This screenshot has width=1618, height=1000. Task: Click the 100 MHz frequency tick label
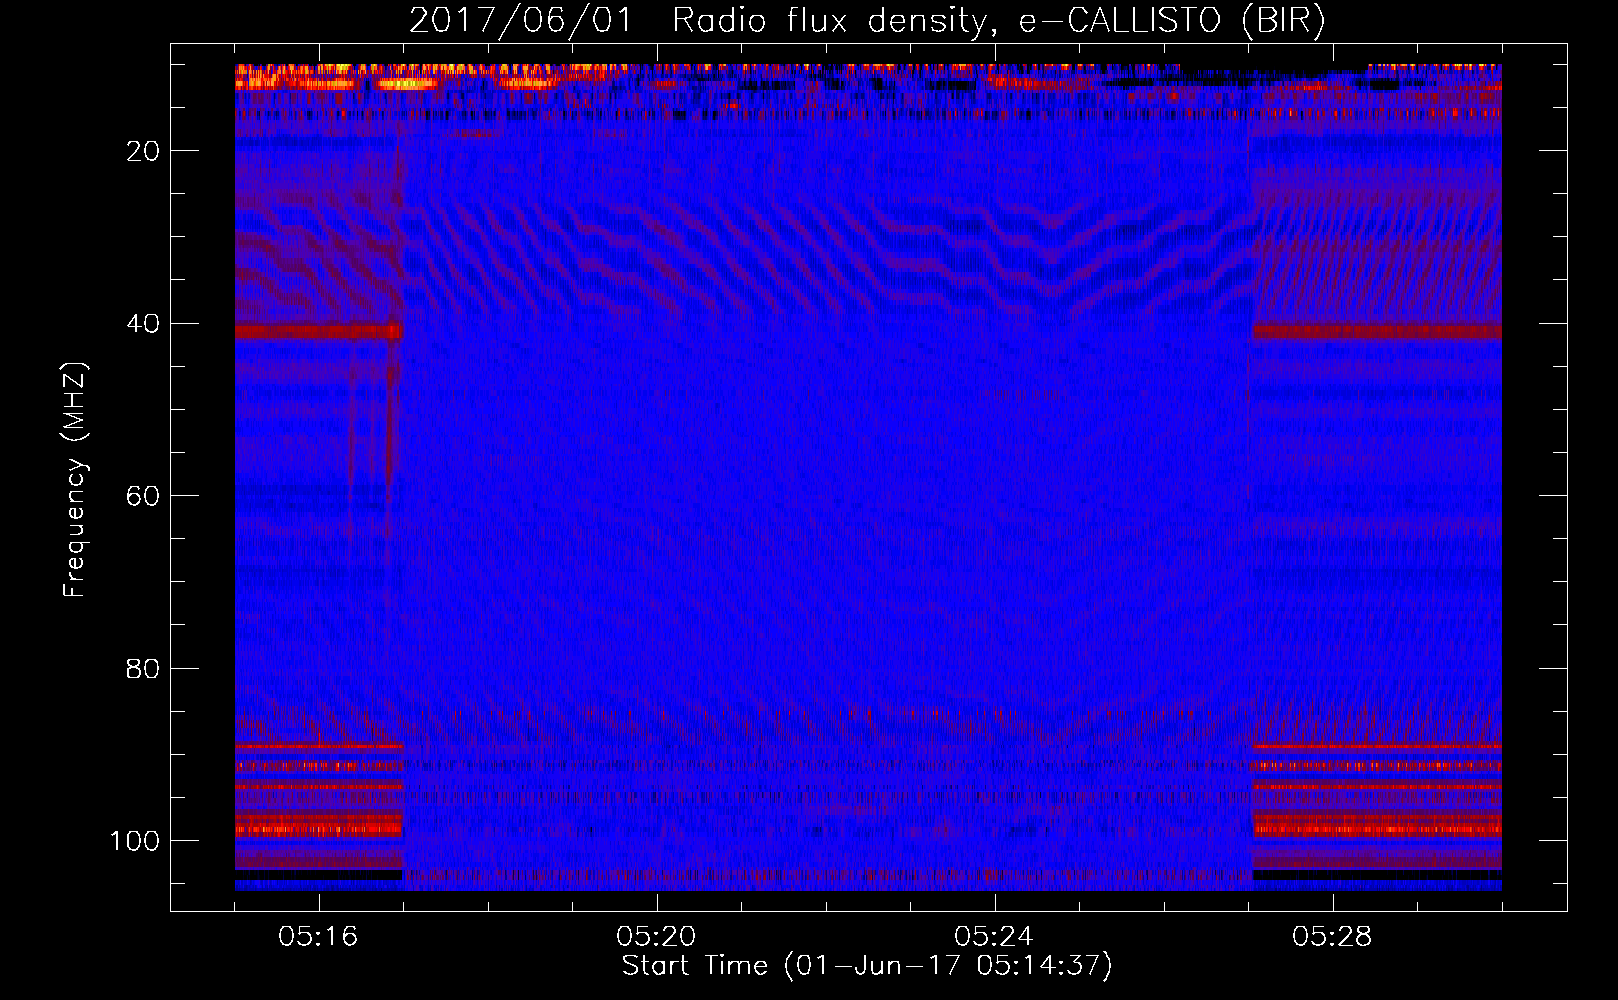pos(134,841)
